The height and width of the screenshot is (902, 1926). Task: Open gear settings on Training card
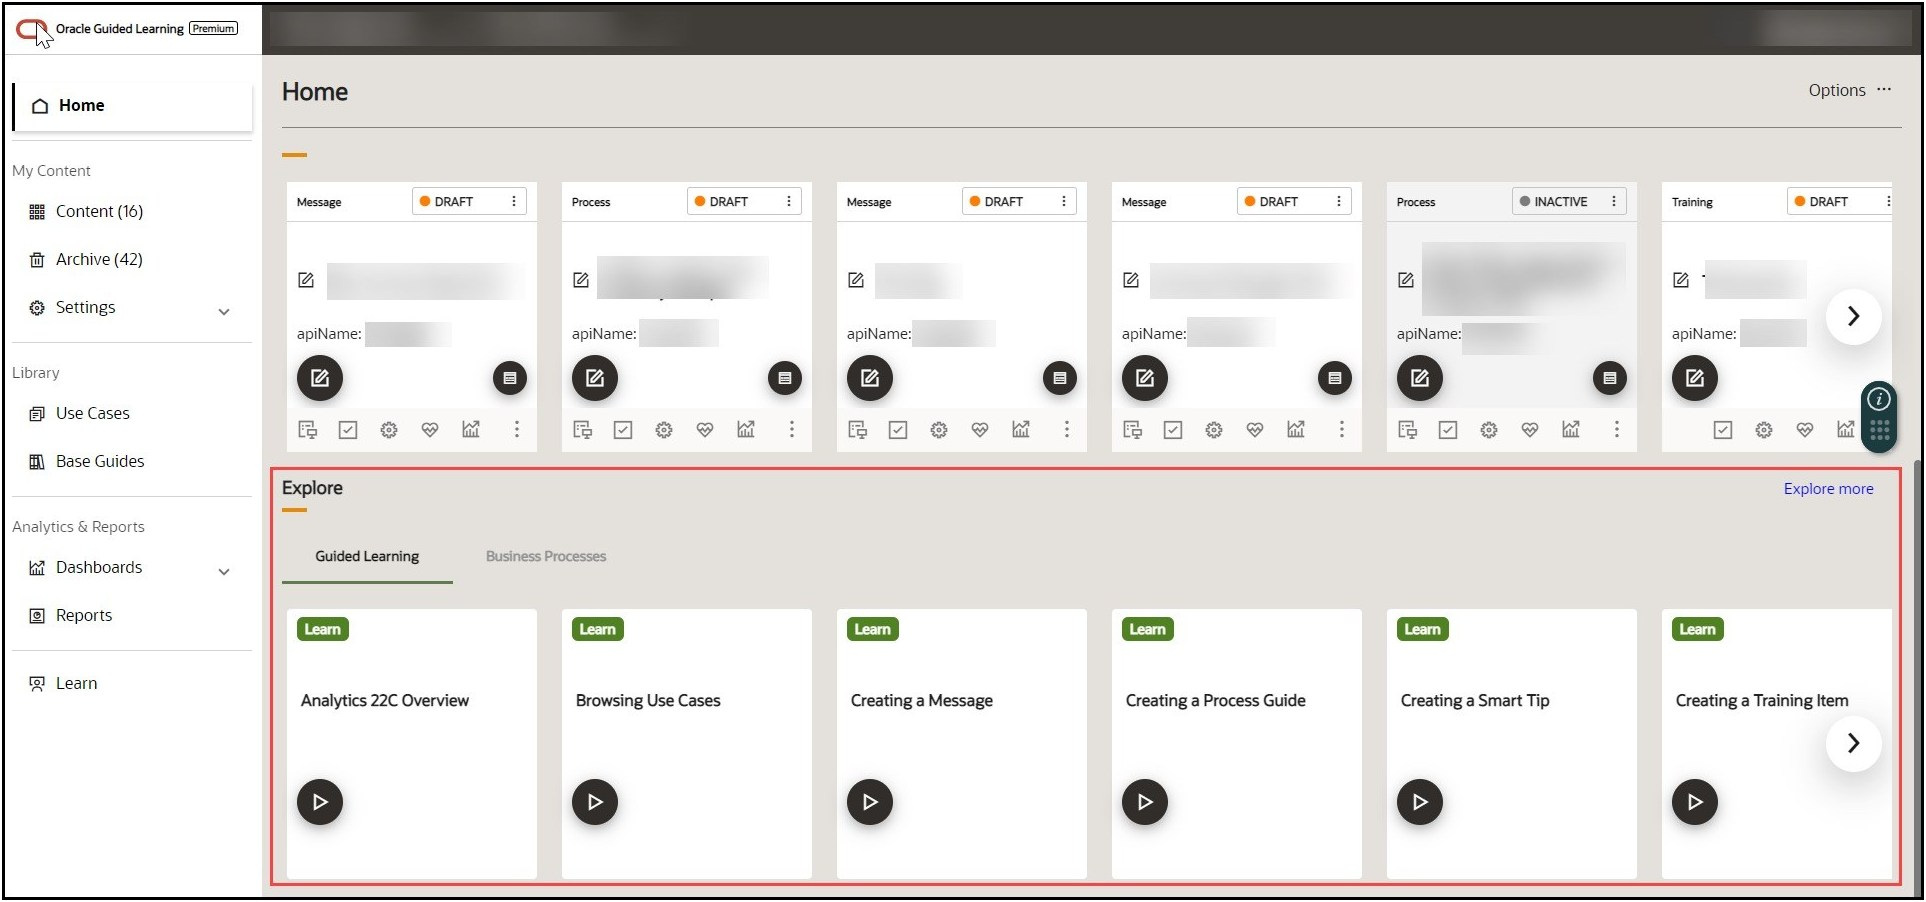pos(1764,430)
